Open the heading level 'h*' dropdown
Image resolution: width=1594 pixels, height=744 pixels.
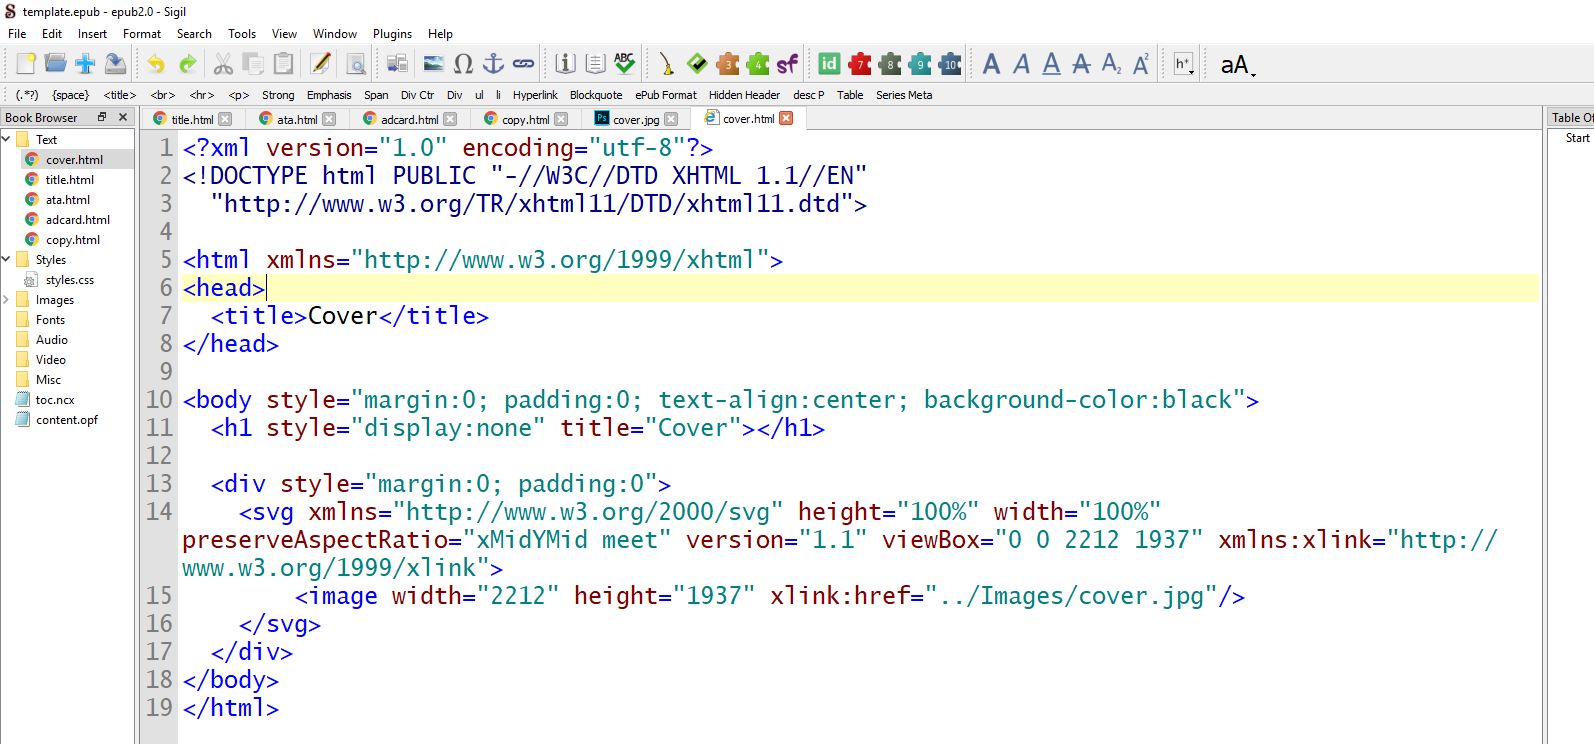[1184, 64]
